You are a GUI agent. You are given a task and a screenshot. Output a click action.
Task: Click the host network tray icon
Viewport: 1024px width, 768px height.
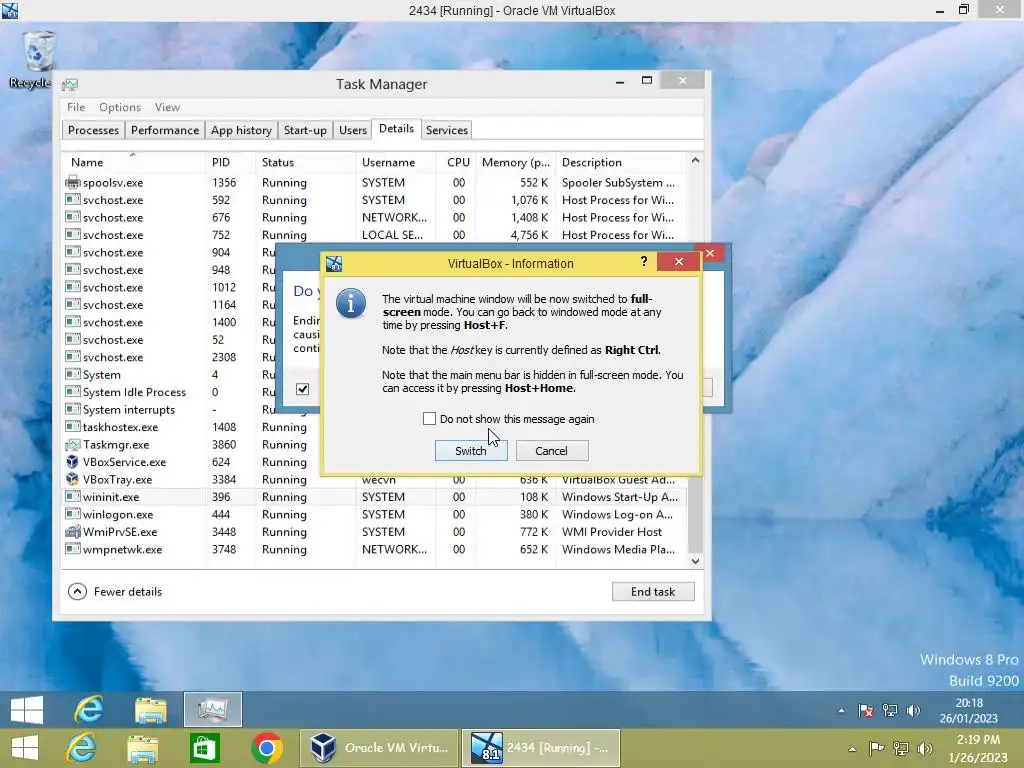(x=901, y=748)
